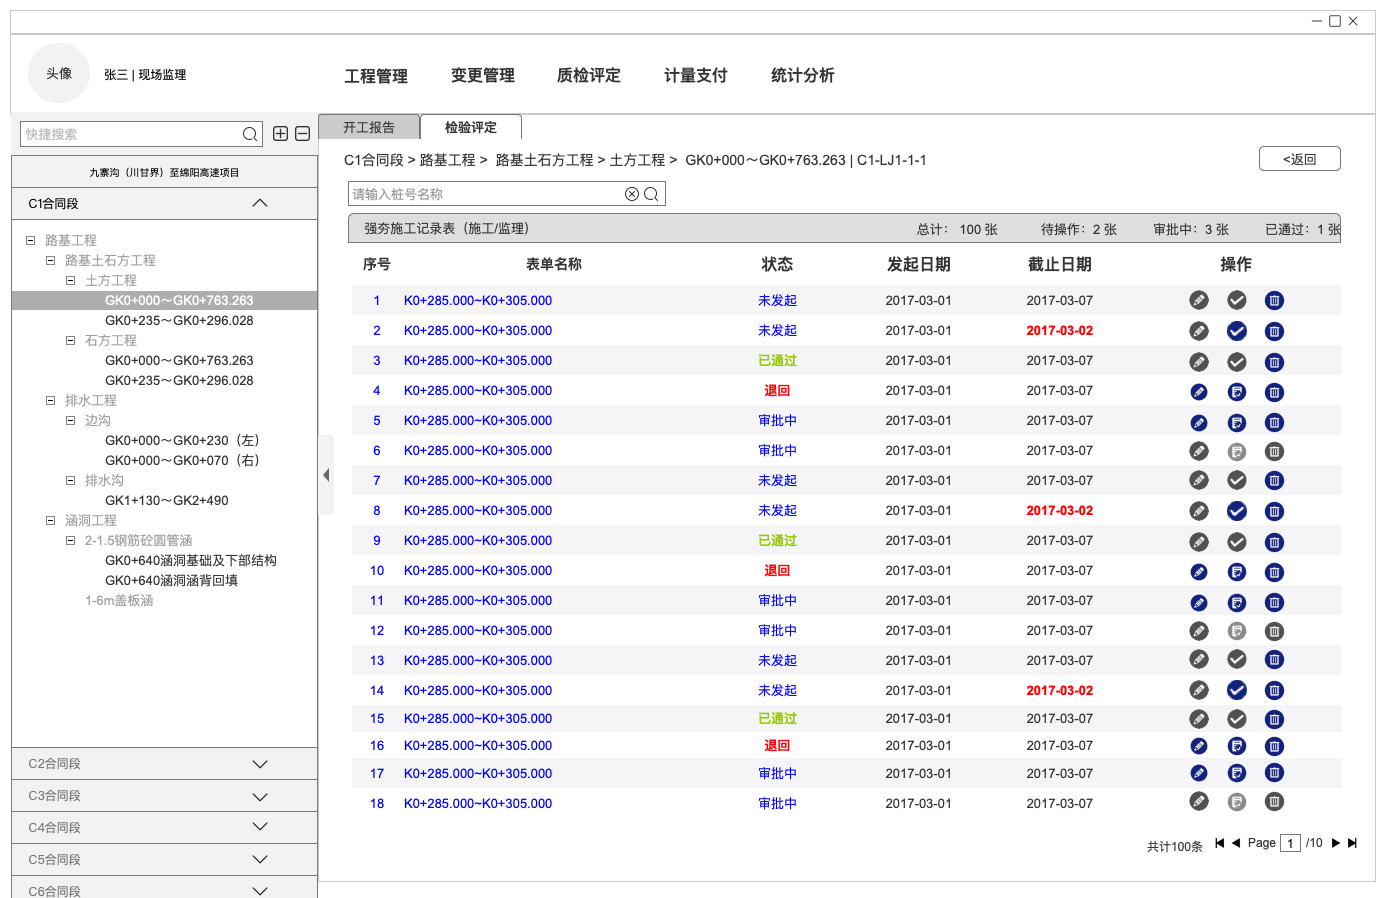Viewport: 1376px width, 898px height.
Task: Select tree item GK1+130~GK2+490
Action: coord(167,500)
